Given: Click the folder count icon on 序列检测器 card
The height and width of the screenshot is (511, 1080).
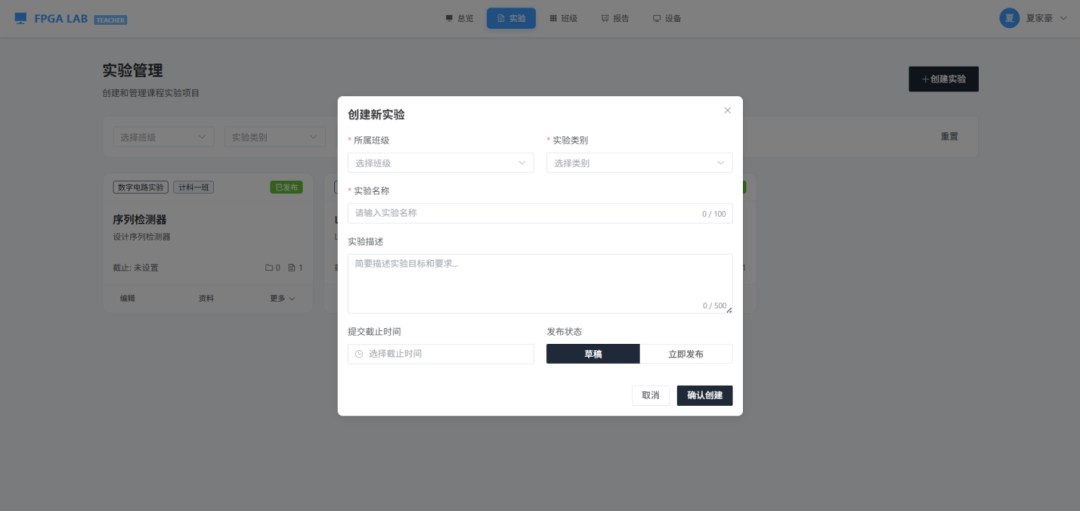Looking at the screenshot, I should (x=268, y=268).
